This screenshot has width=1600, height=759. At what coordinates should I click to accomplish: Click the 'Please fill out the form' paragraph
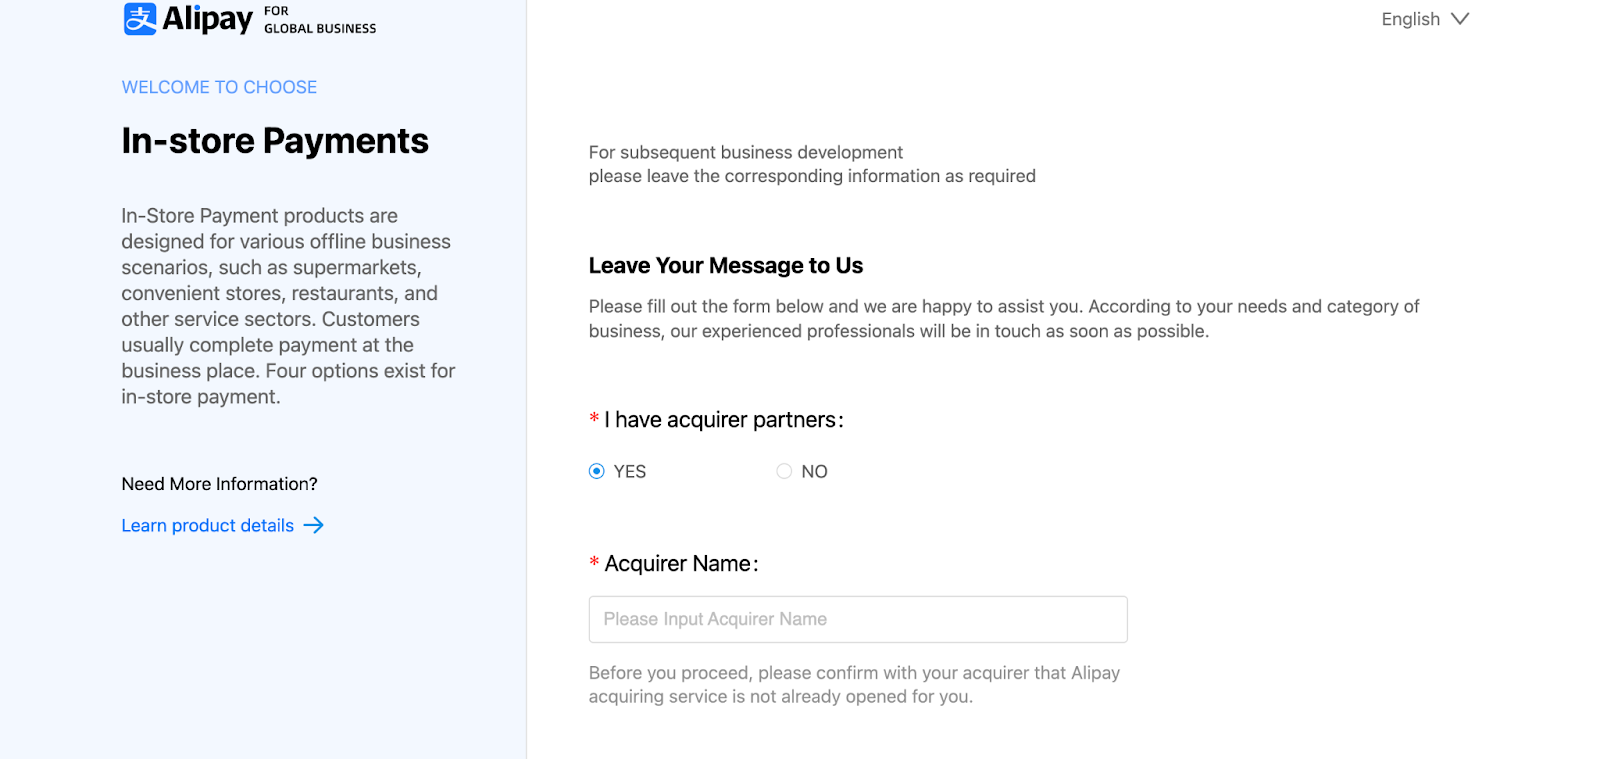tap(1004, 319)
